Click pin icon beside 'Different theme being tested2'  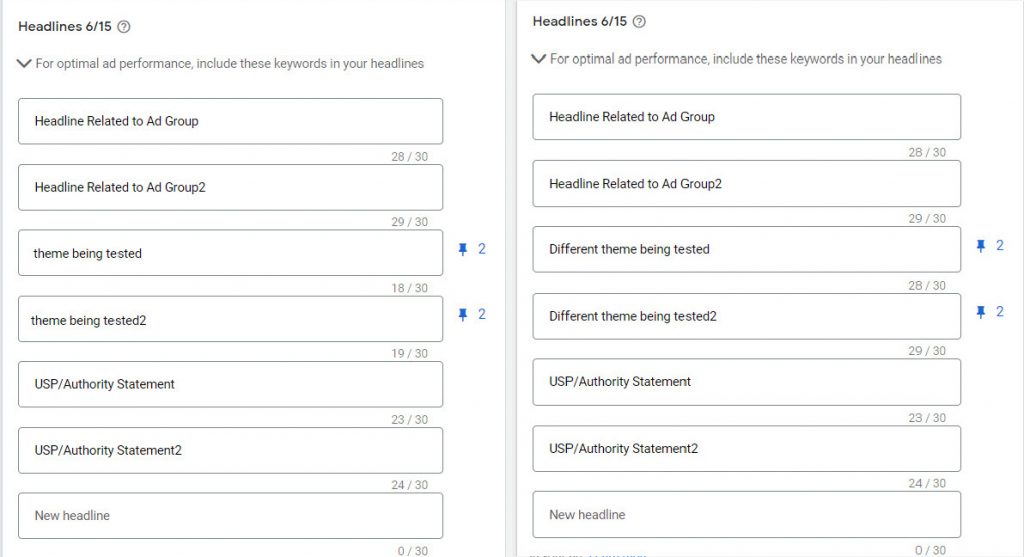click(981, 312)
